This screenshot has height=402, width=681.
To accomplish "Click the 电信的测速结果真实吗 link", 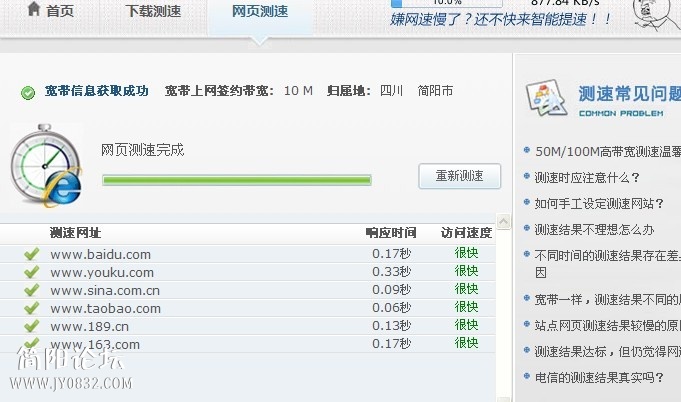I will [599, 377].
